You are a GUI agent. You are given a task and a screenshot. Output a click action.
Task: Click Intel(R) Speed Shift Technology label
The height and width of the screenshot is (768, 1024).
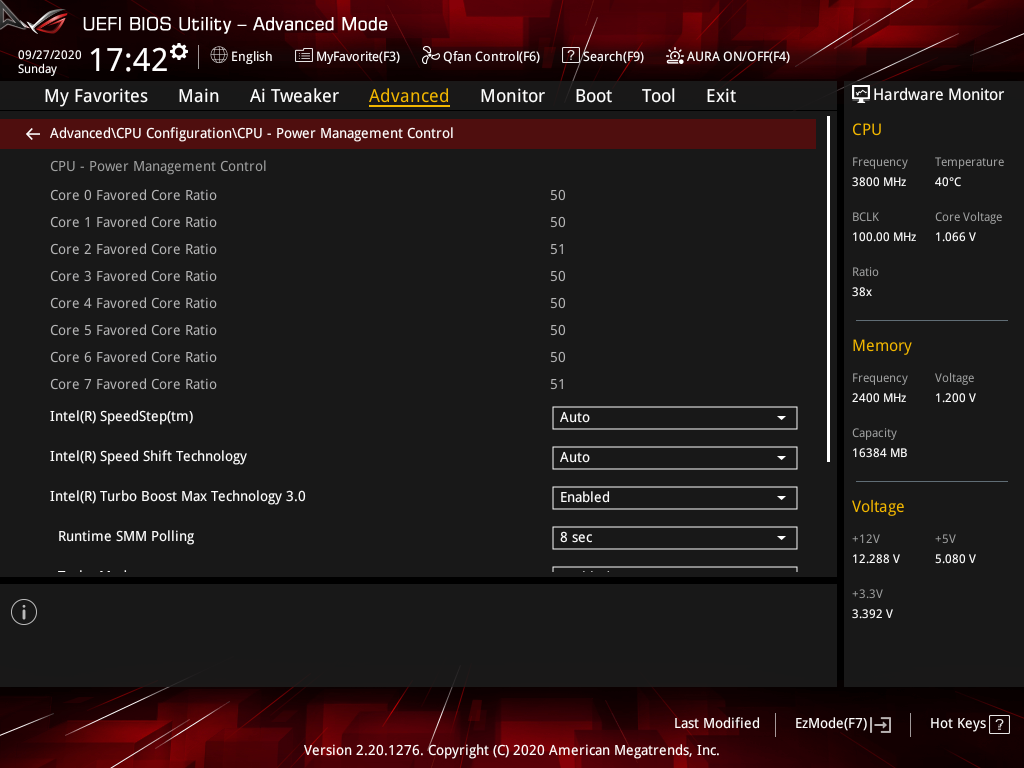click(148, 456)
